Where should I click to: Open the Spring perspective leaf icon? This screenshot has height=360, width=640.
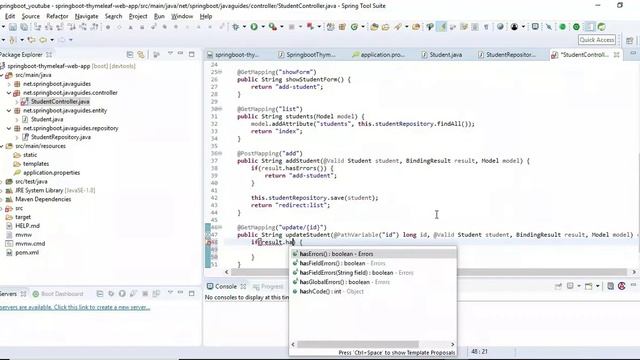[601, 27]
